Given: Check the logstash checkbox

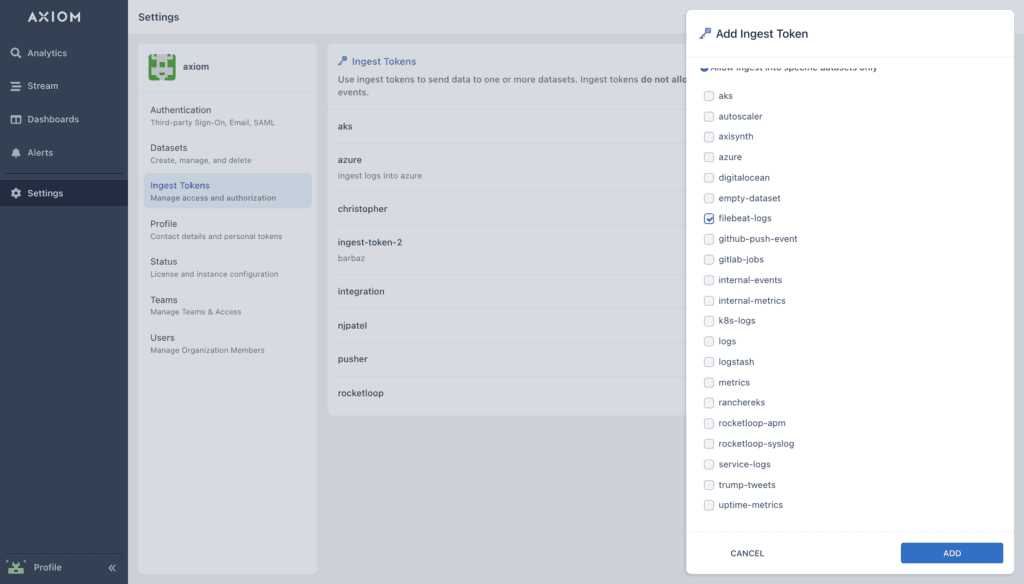Looking at the screenshot, I should 709,362.
